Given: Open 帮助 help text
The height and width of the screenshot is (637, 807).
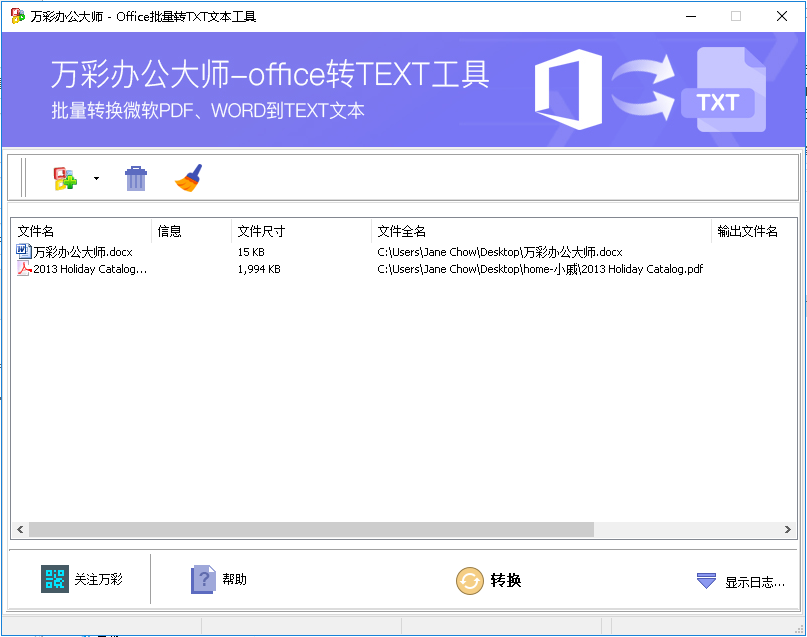Looking at the screenshot, I should 235,579.
